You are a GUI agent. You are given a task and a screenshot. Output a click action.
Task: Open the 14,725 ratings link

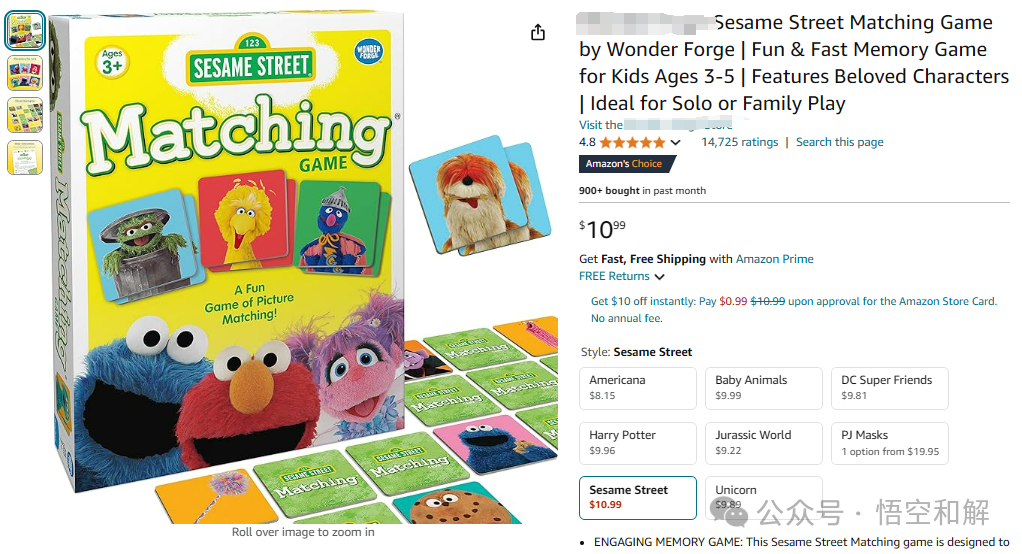pos(739,142)
